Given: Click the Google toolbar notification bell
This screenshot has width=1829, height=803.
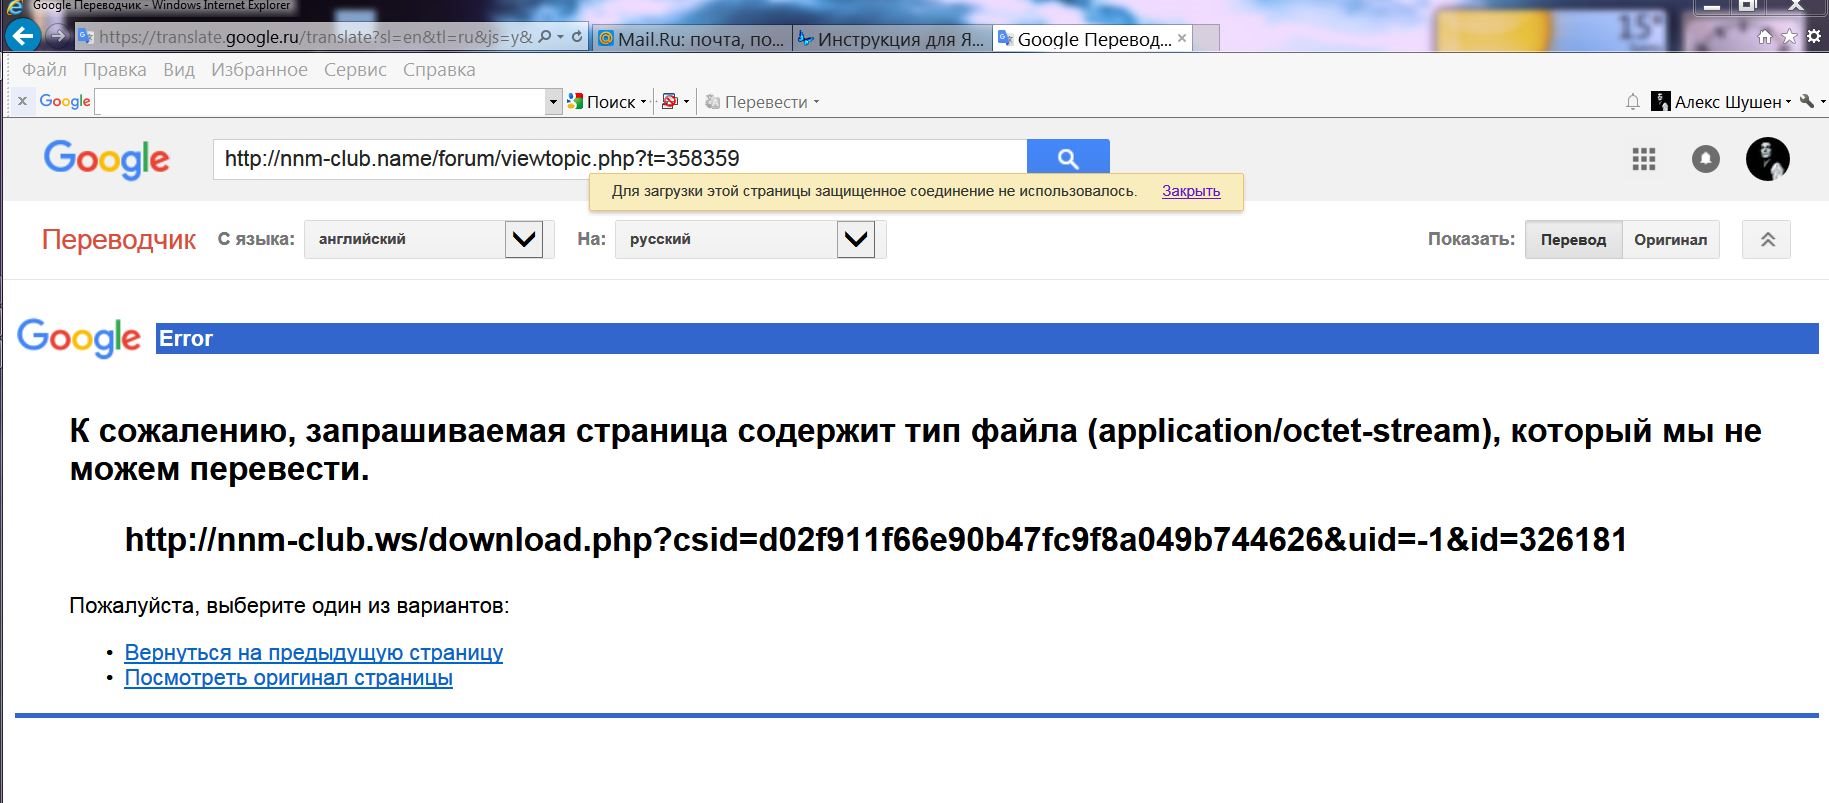Looking at the screenshot, I should pyautogui.click(x=1633, y=101).
